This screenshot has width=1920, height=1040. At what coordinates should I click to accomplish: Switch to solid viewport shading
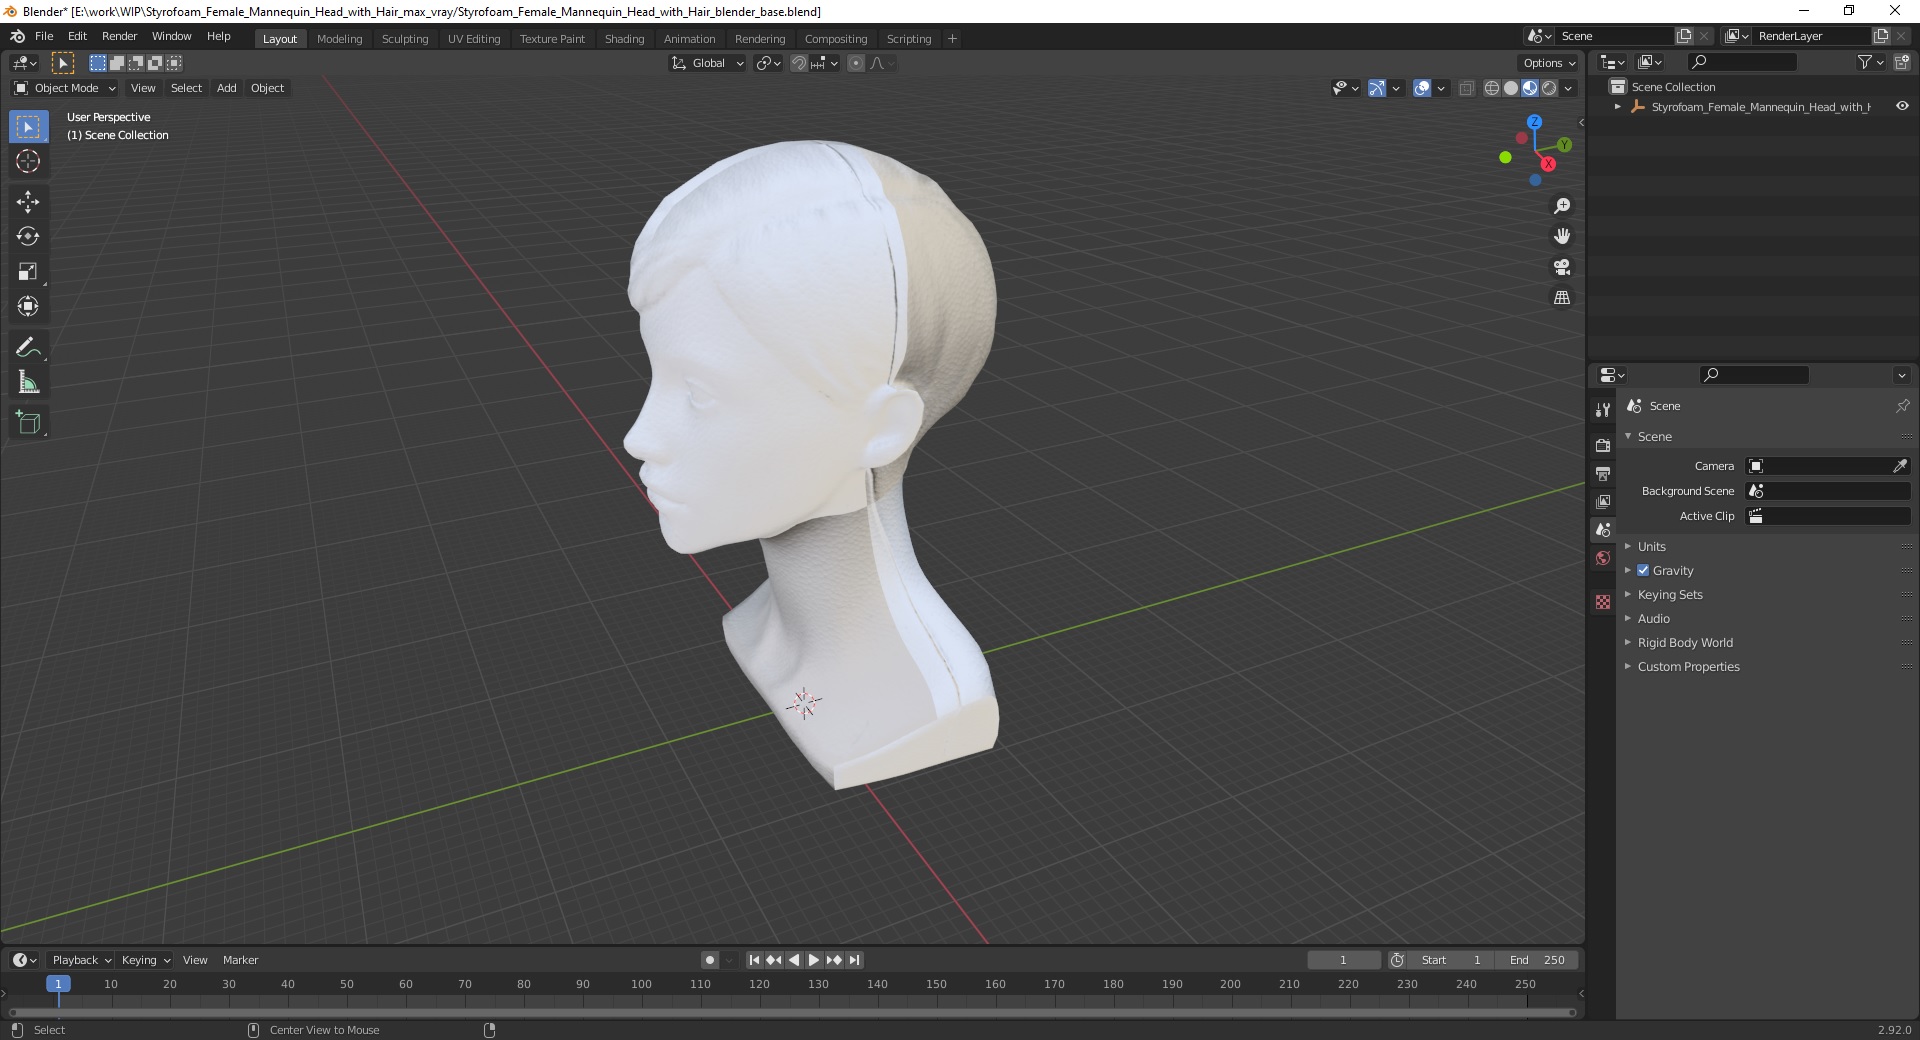1511,88
